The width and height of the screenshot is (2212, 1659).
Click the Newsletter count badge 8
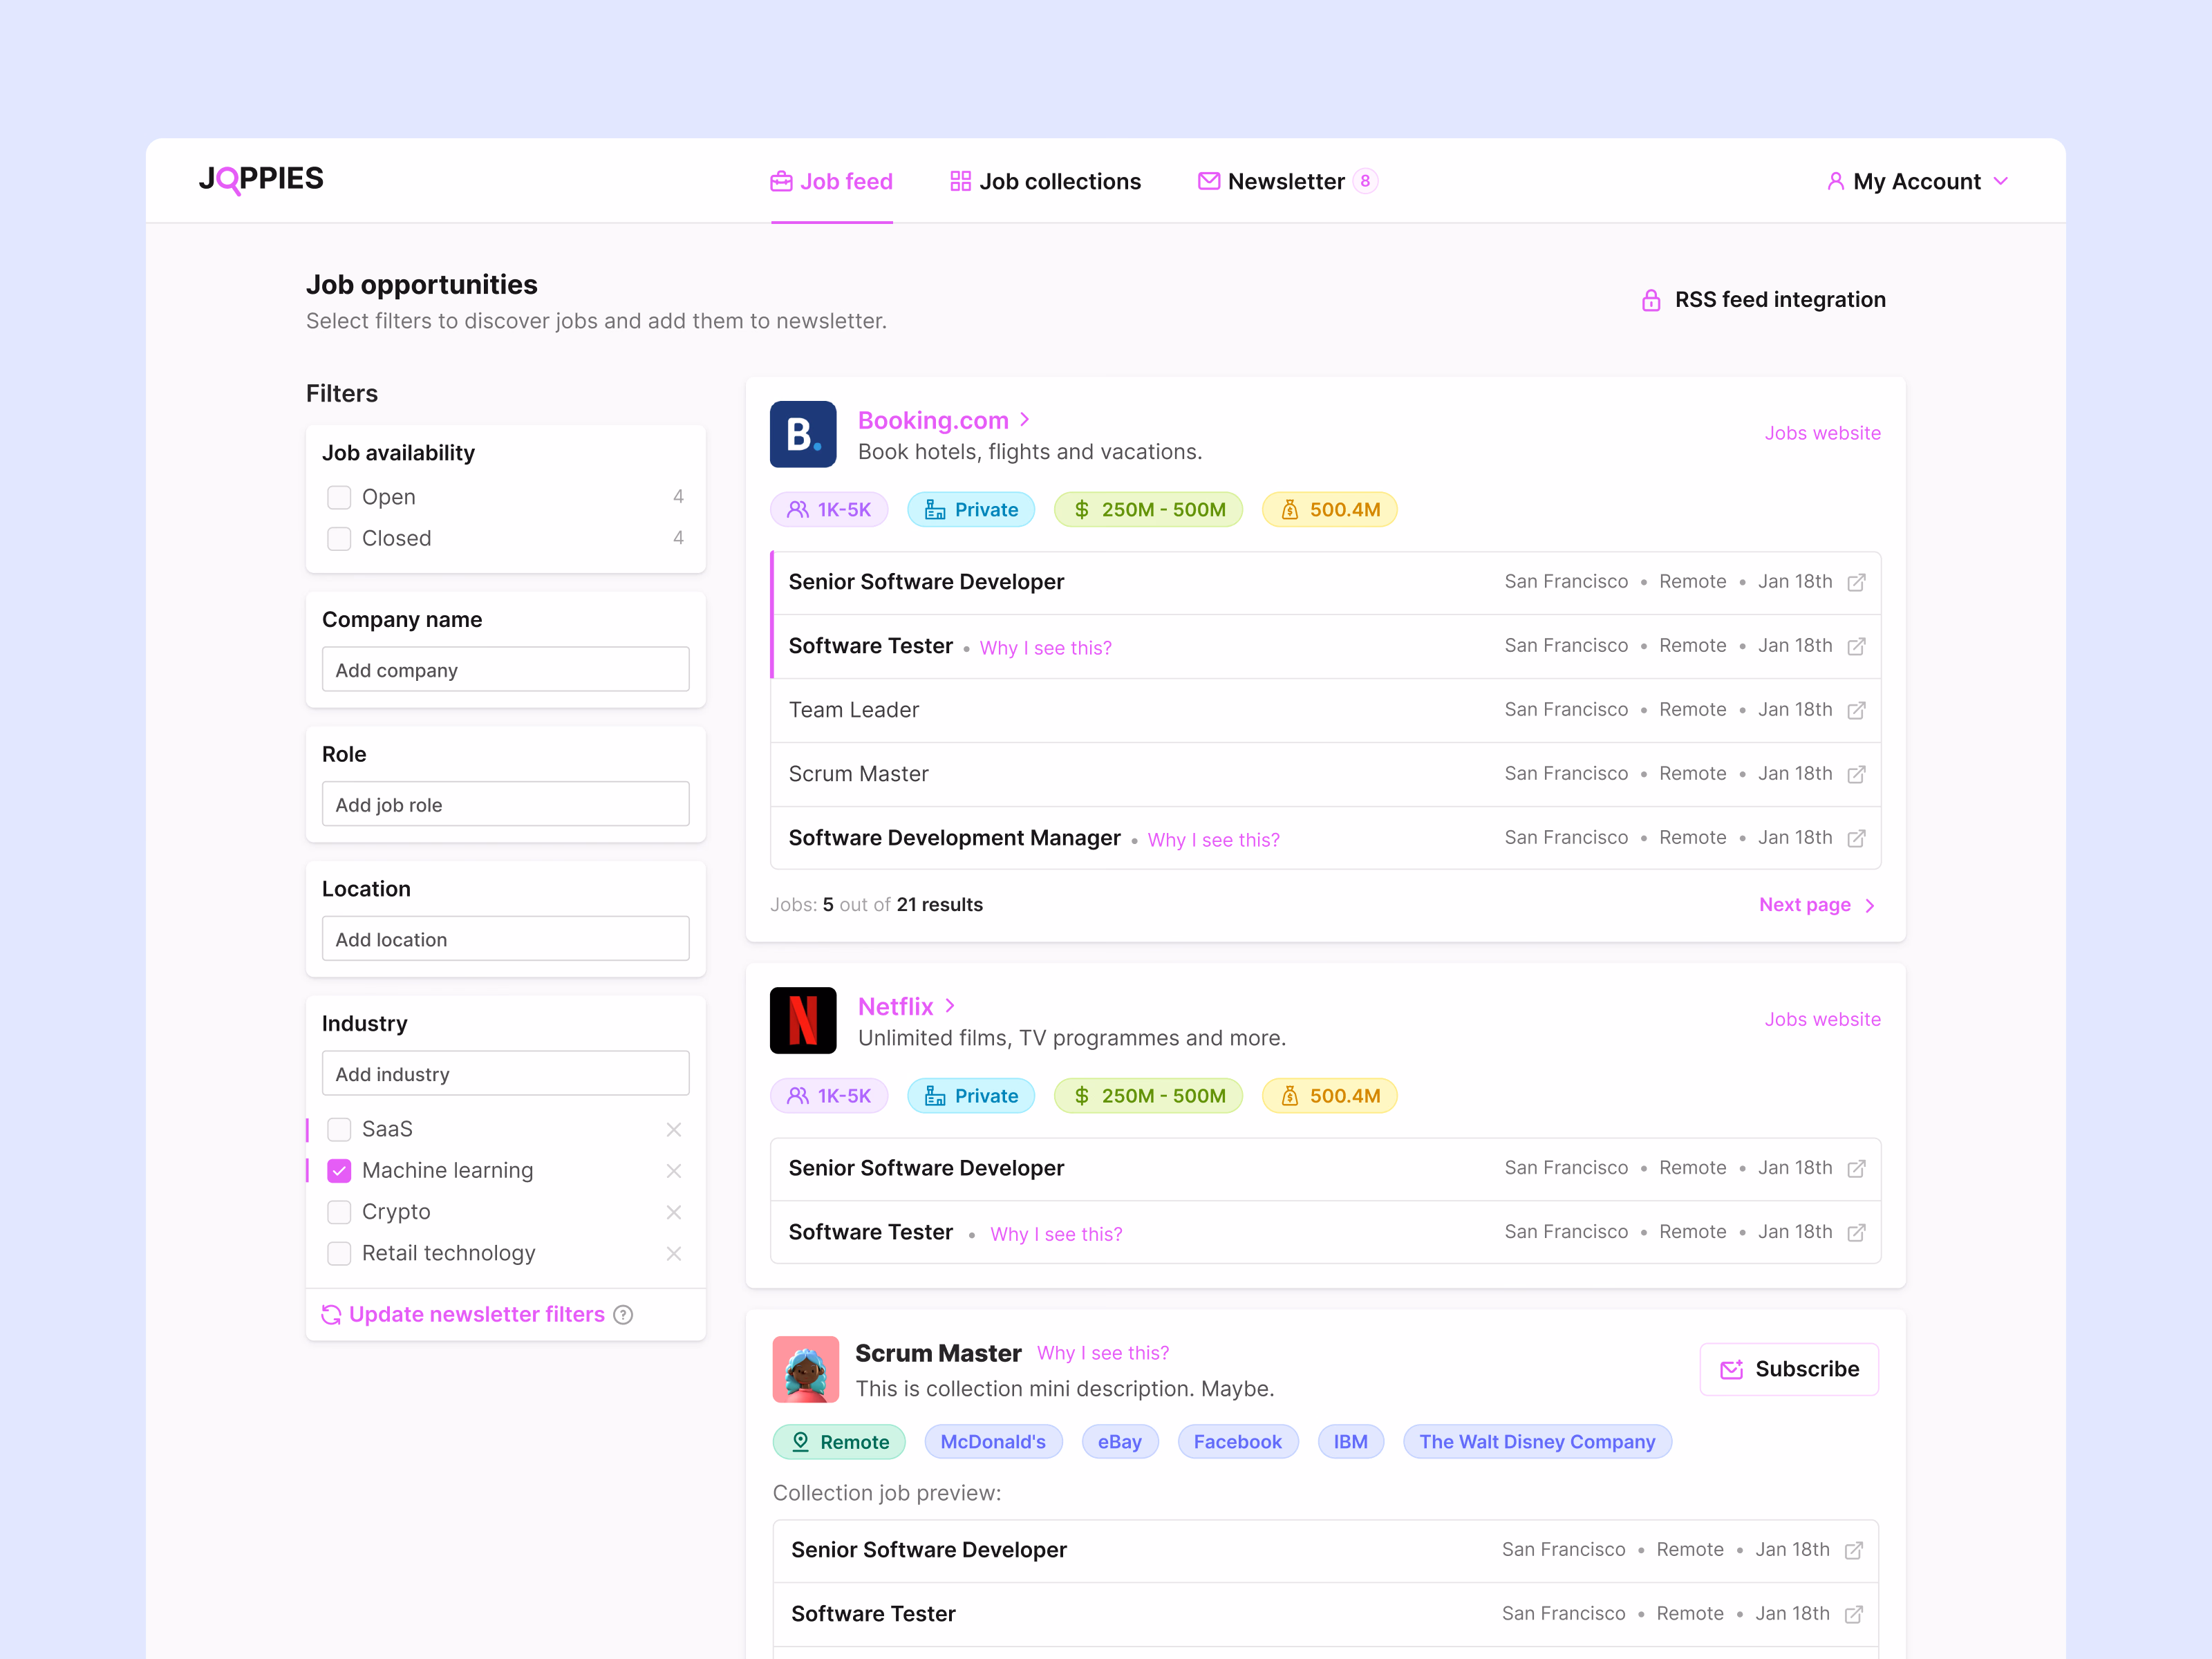pyautogui.click(x=1365, y=181)
